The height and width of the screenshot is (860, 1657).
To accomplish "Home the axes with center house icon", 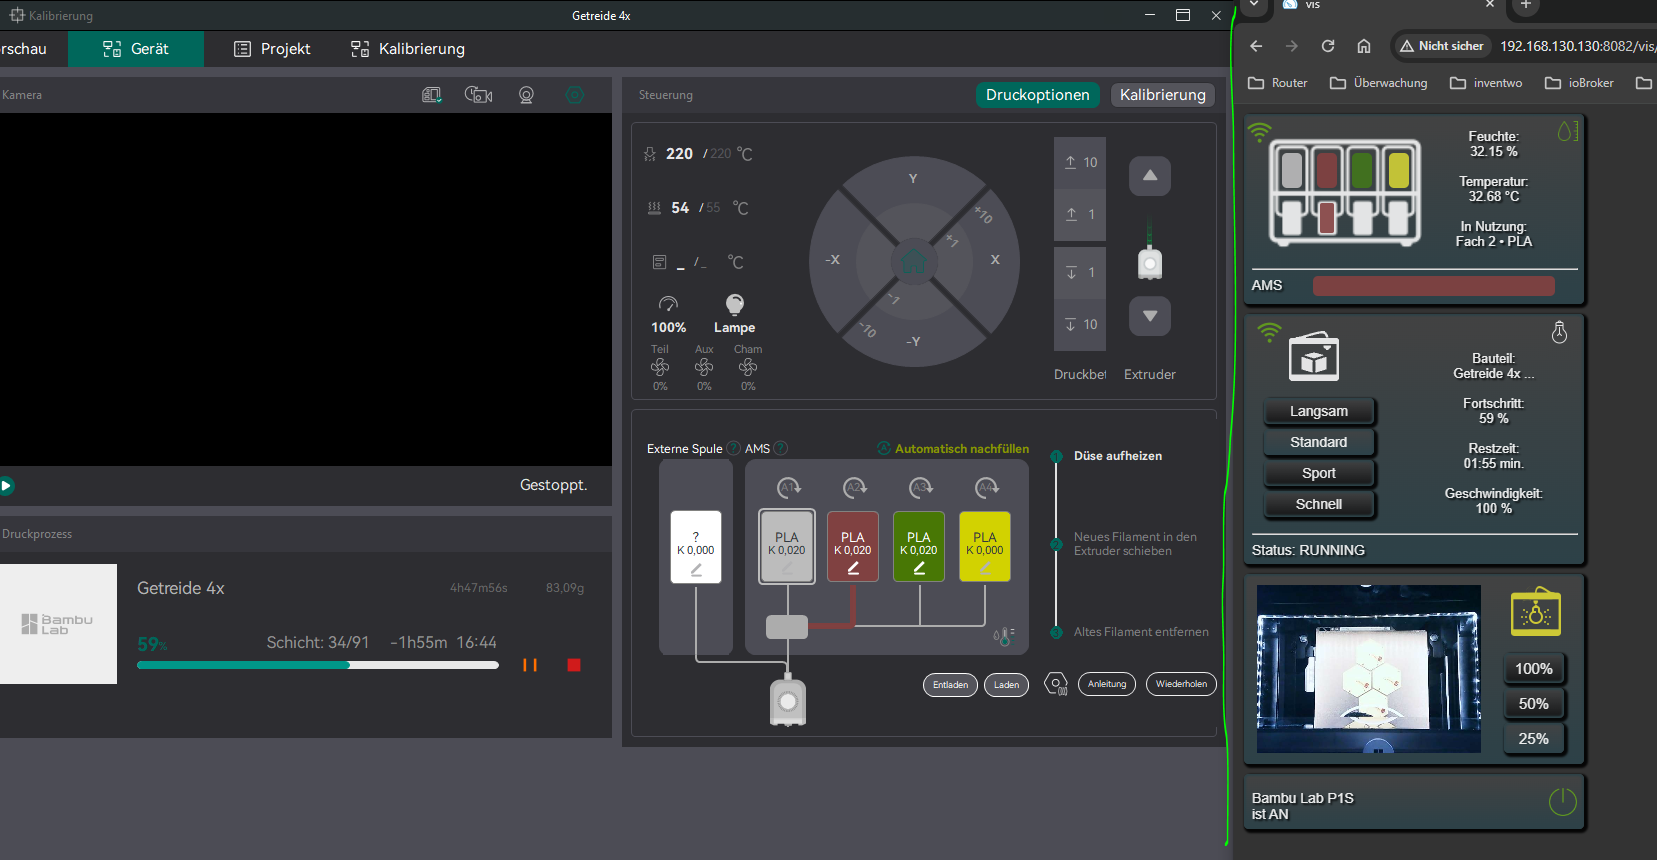I will pyautogui.click(x=913, y=262).
